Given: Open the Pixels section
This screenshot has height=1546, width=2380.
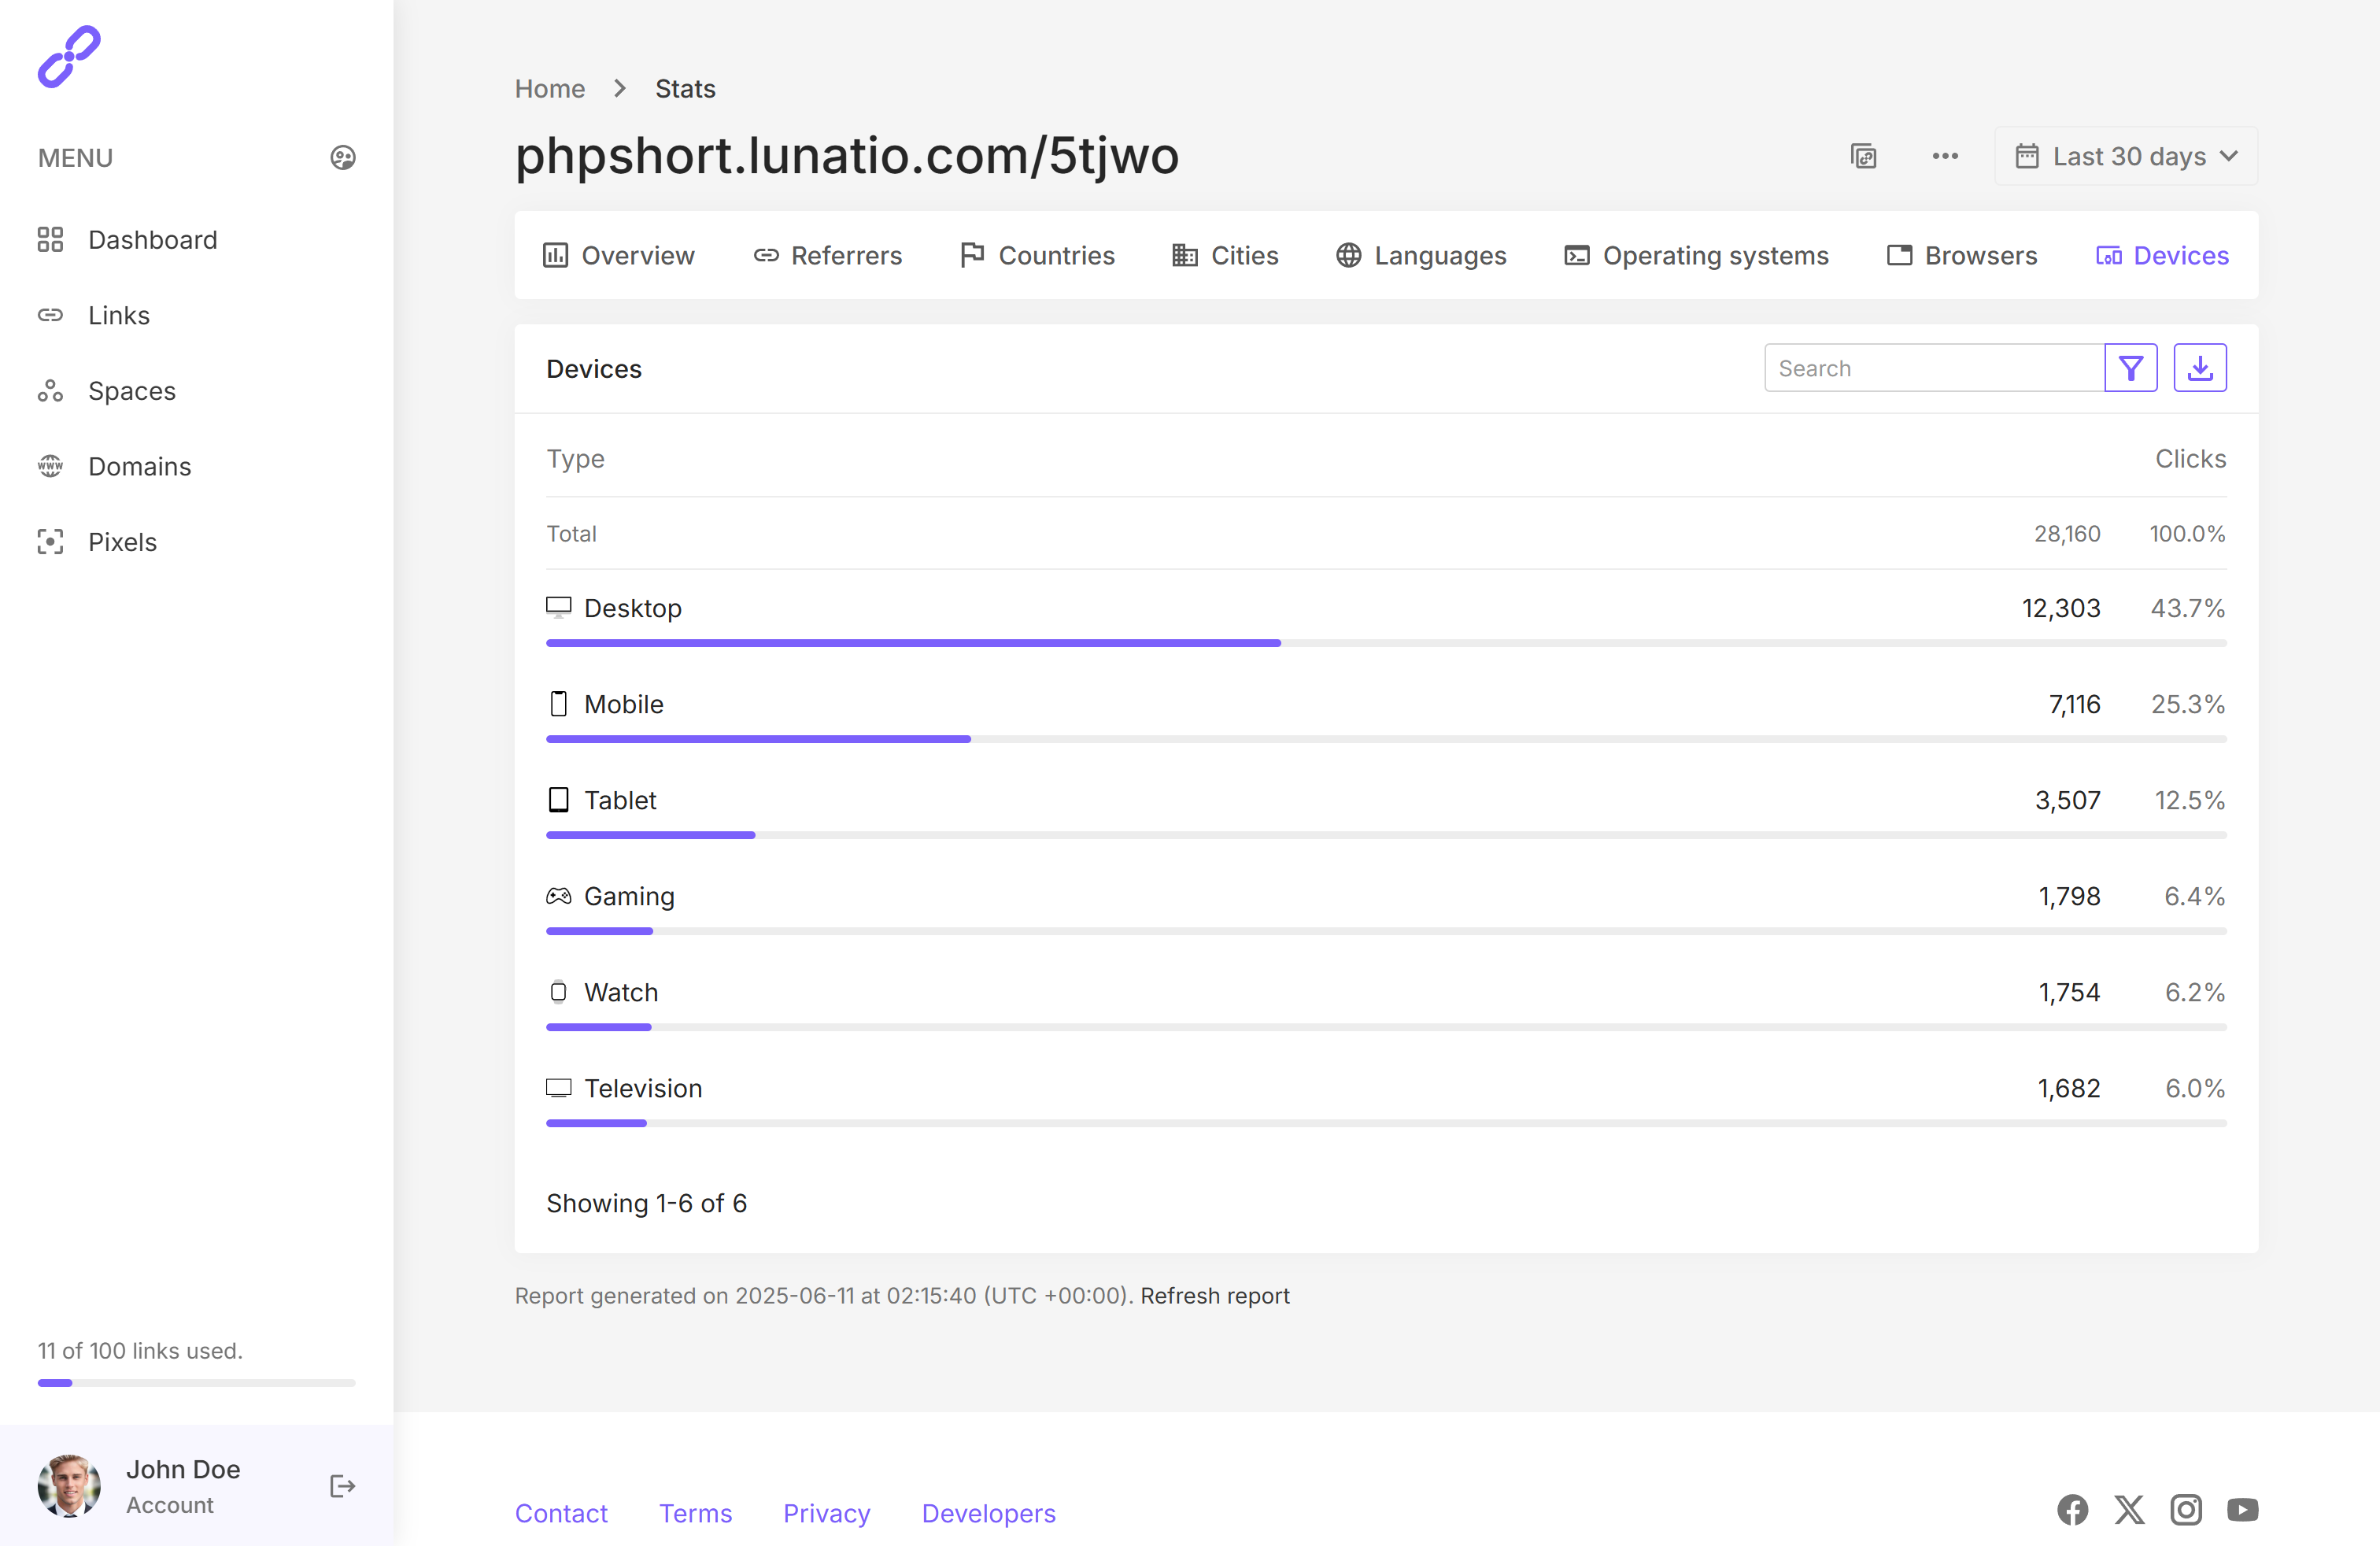Looking at the screenshot, I should pos(122,541).
